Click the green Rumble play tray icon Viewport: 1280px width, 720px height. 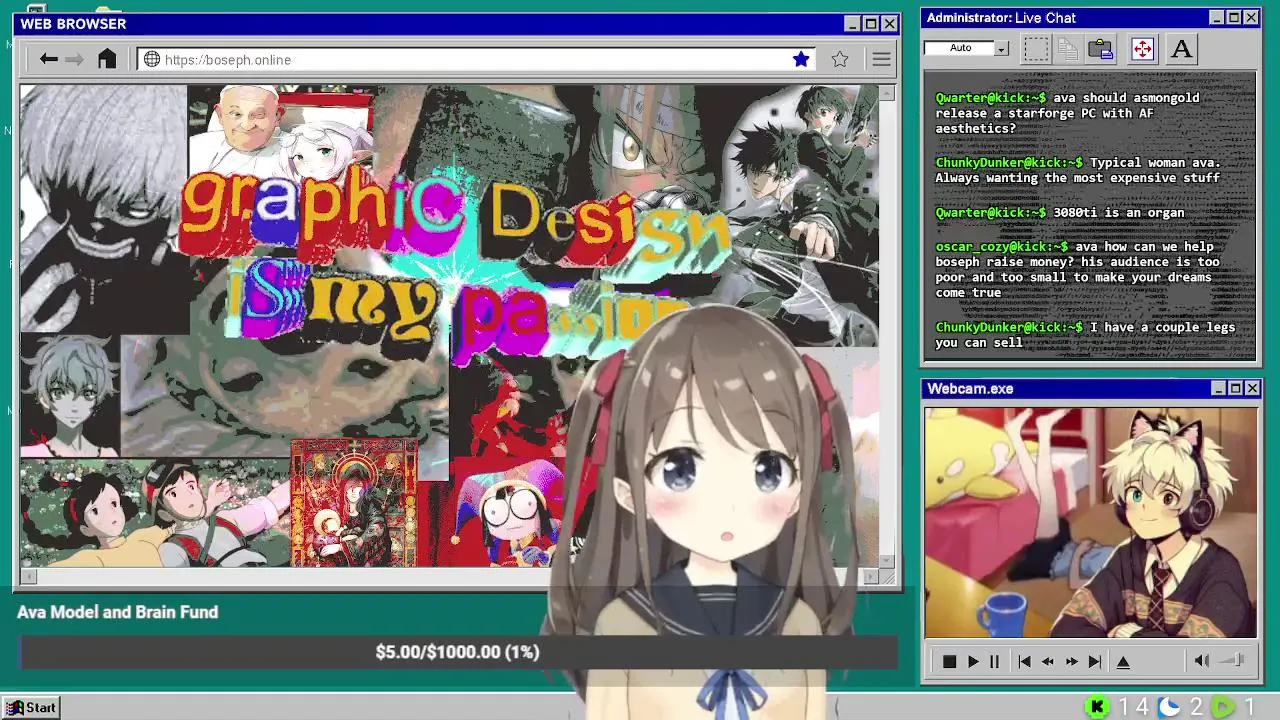coord(1223,707)
